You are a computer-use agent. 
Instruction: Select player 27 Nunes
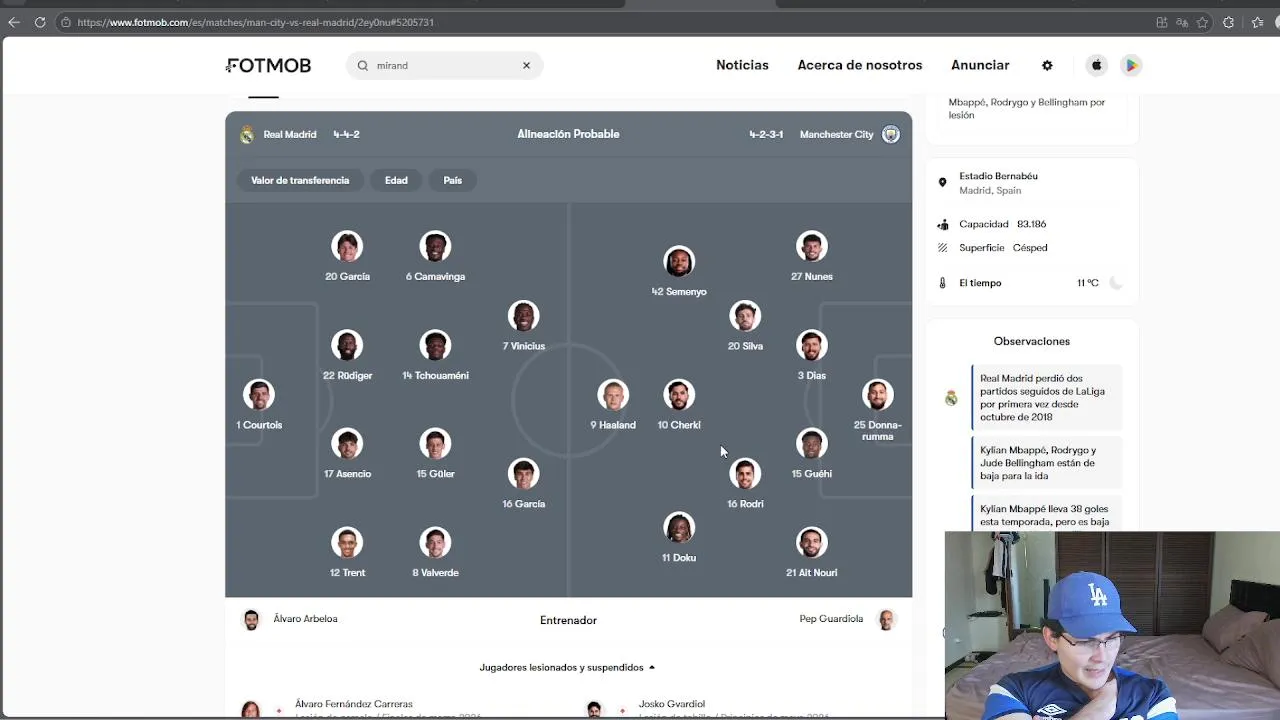click(811, 256)
